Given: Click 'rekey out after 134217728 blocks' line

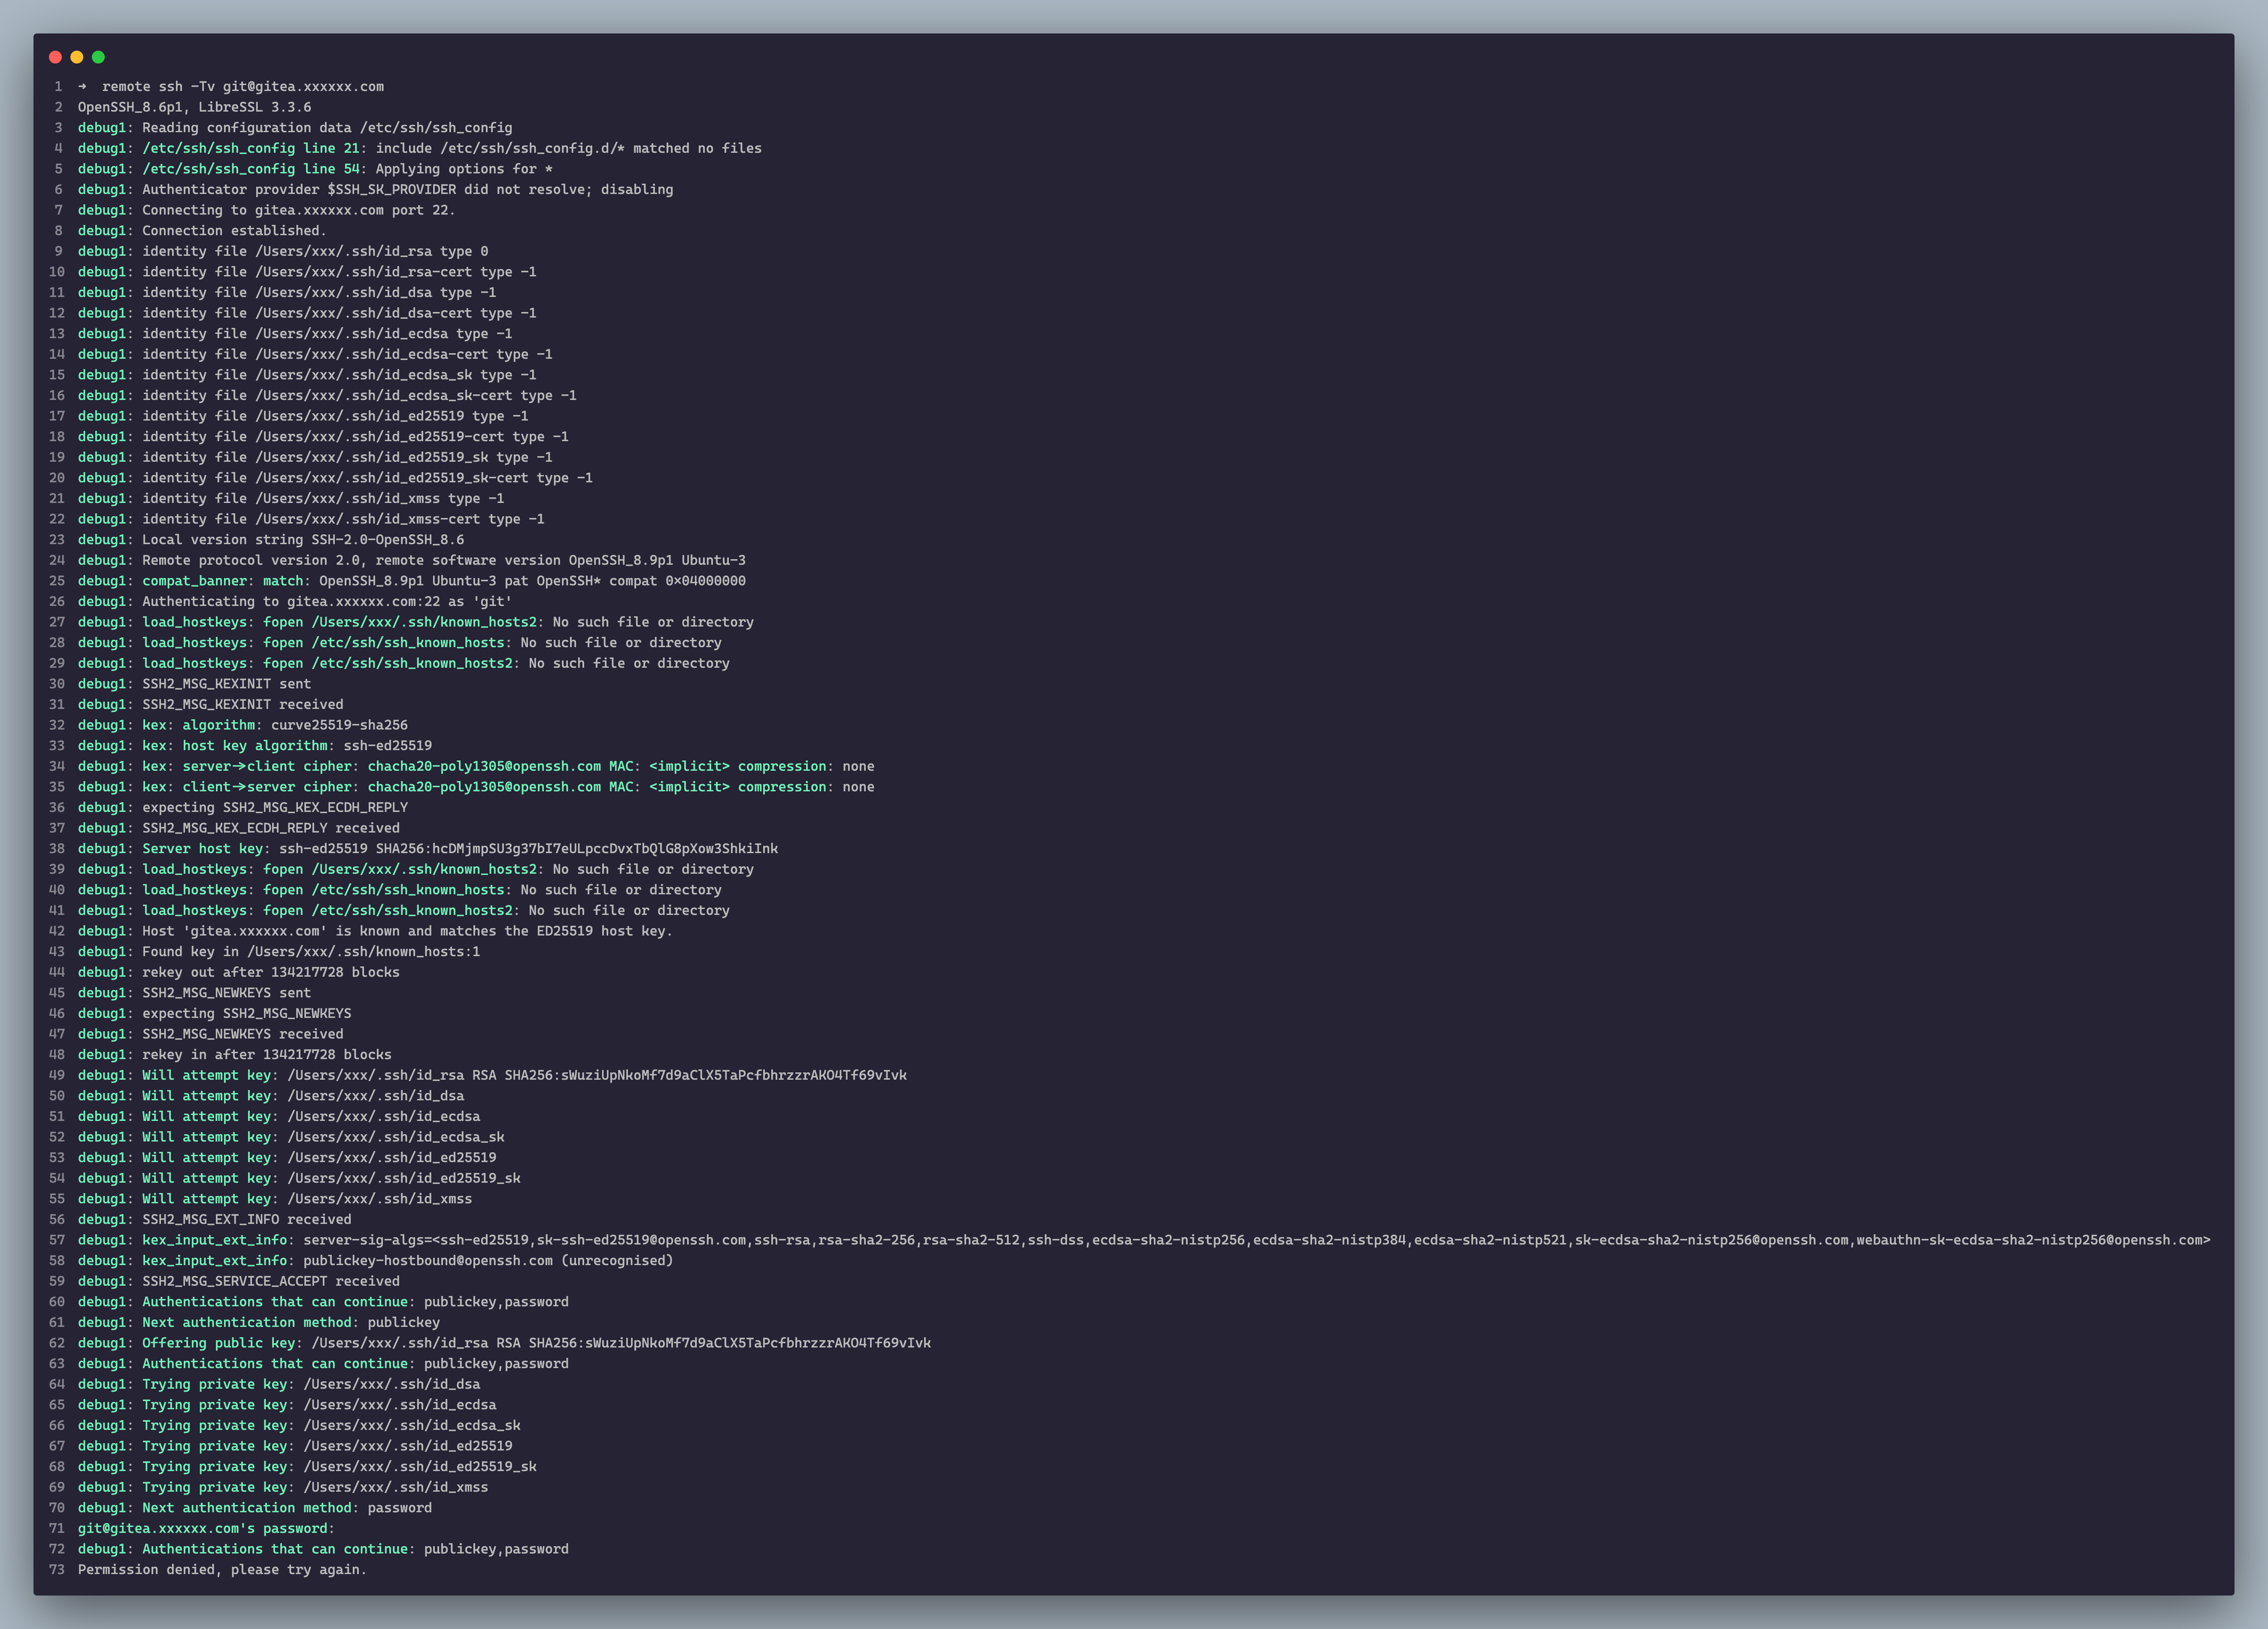Looking at the screenshot, I should click(x=239, y=972).
